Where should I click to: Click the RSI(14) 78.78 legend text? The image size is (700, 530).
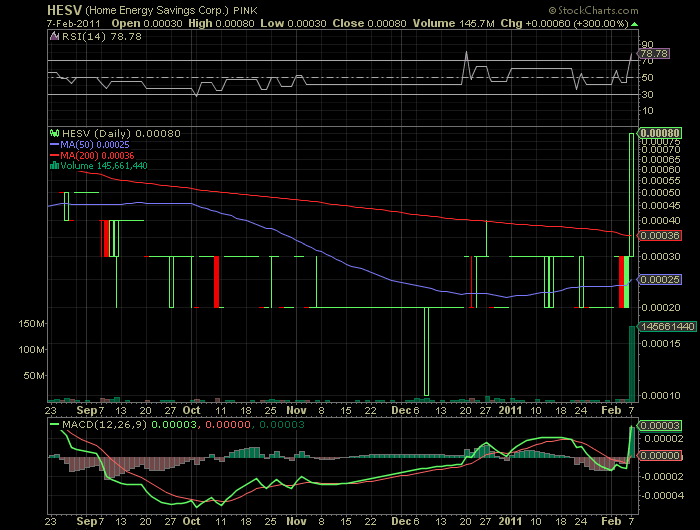(x=102, y=37)
